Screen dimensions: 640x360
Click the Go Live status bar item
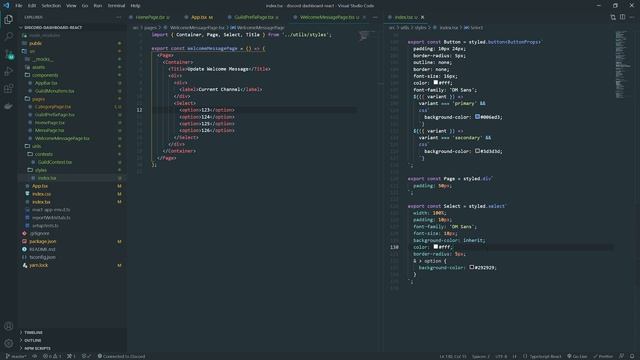click(577, 356)
